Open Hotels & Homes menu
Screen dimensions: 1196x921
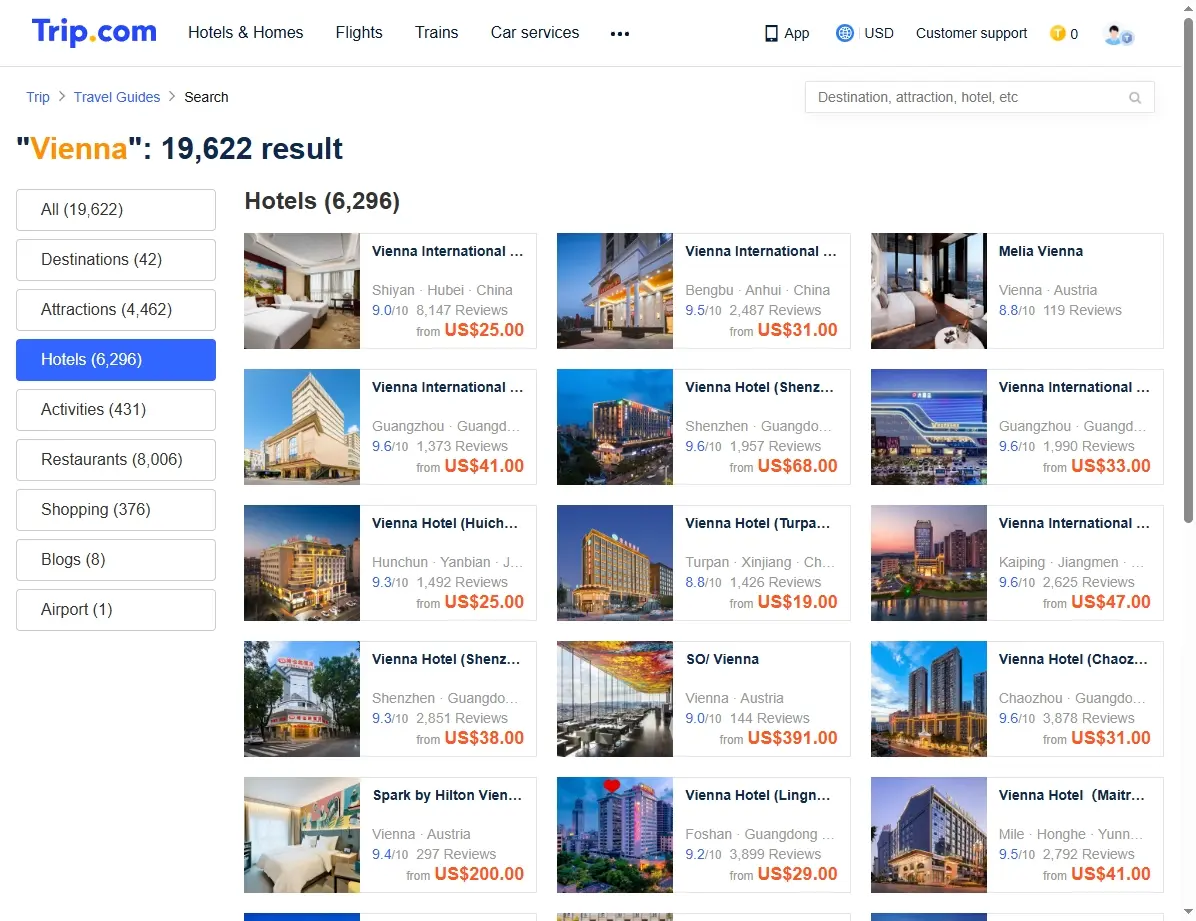click(246, 33)
